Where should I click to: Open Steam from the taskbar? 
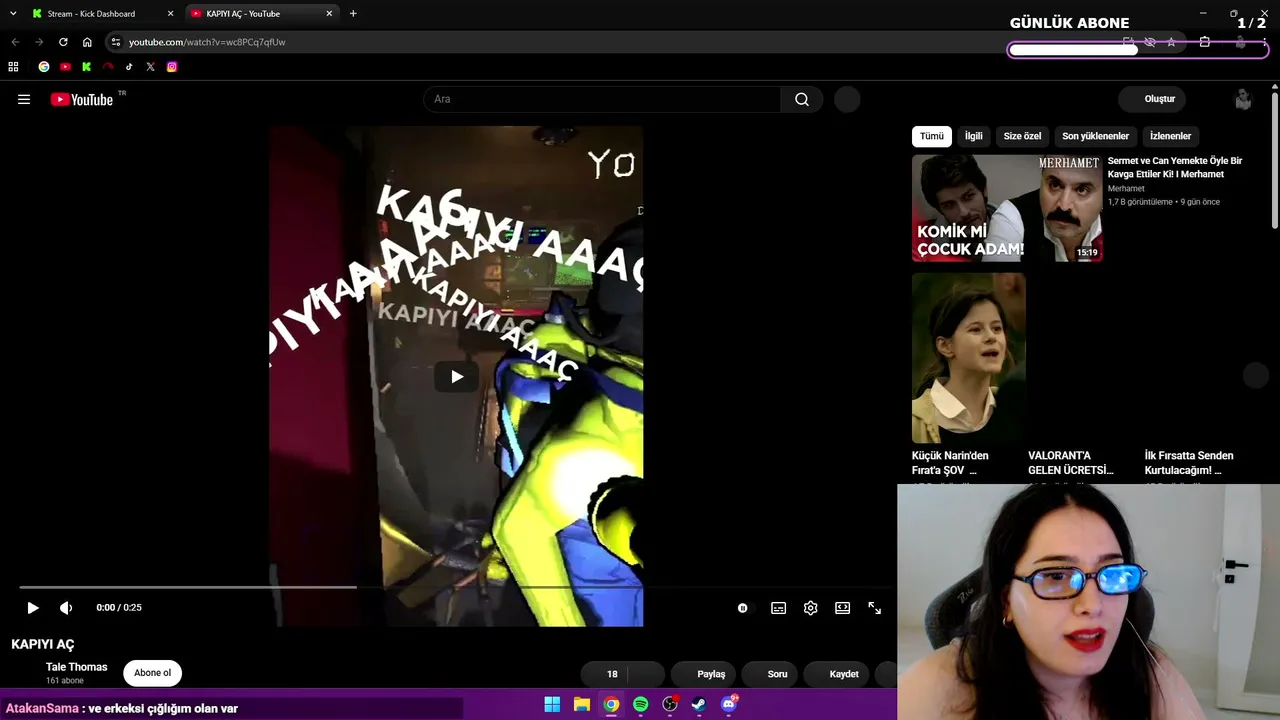699,704
